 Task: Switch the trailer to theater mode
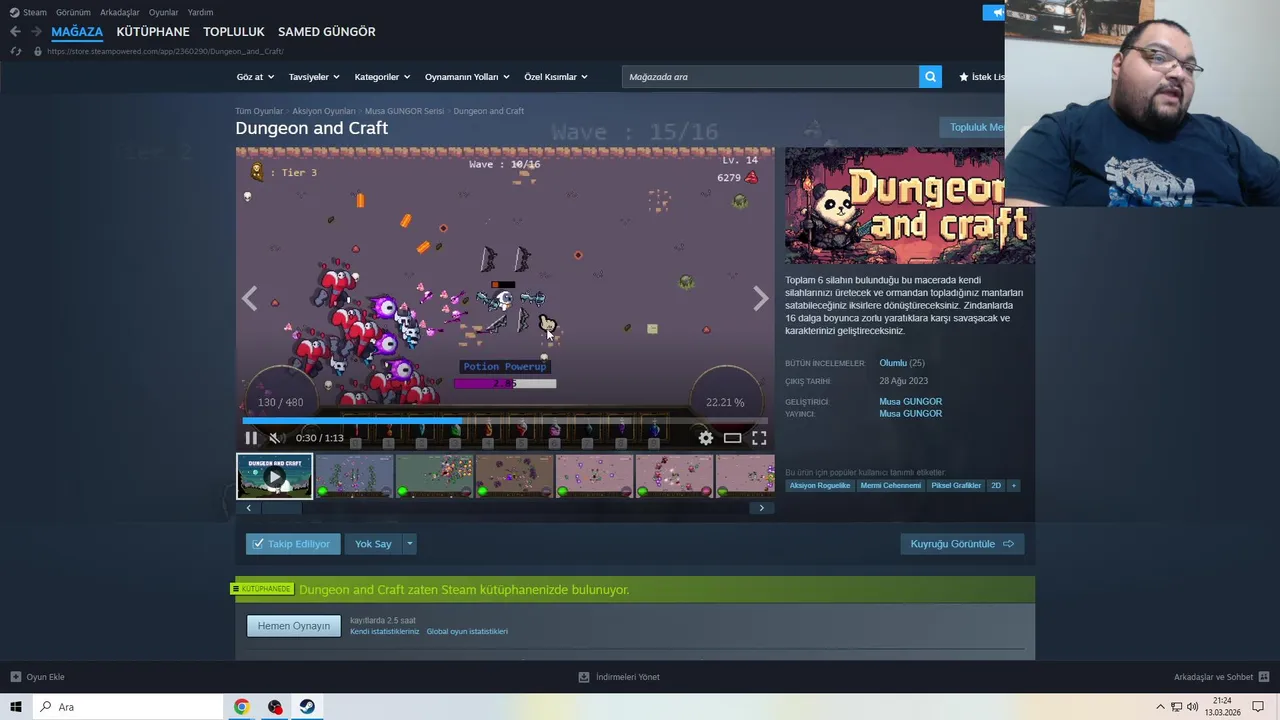coord(733,438)
